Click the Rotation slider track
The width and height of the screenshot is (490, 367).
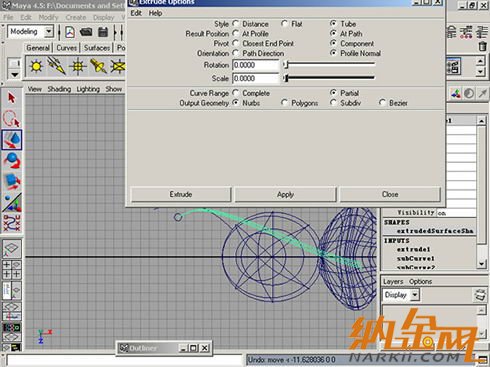pyautogui.click(x=330, y=65)
